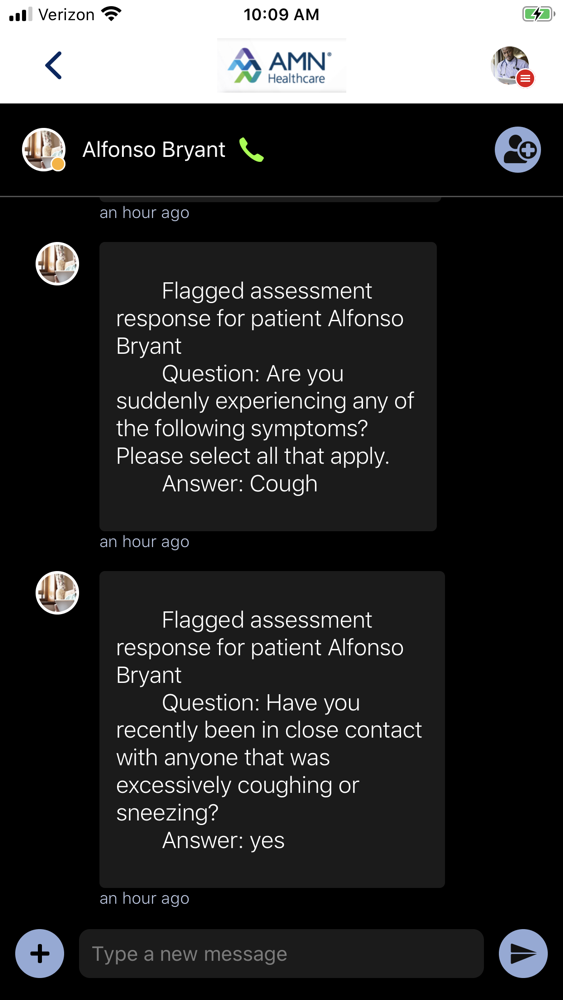Focus the Type a new message field
This screenshot has width=563, height=1000.
point(281,953)
